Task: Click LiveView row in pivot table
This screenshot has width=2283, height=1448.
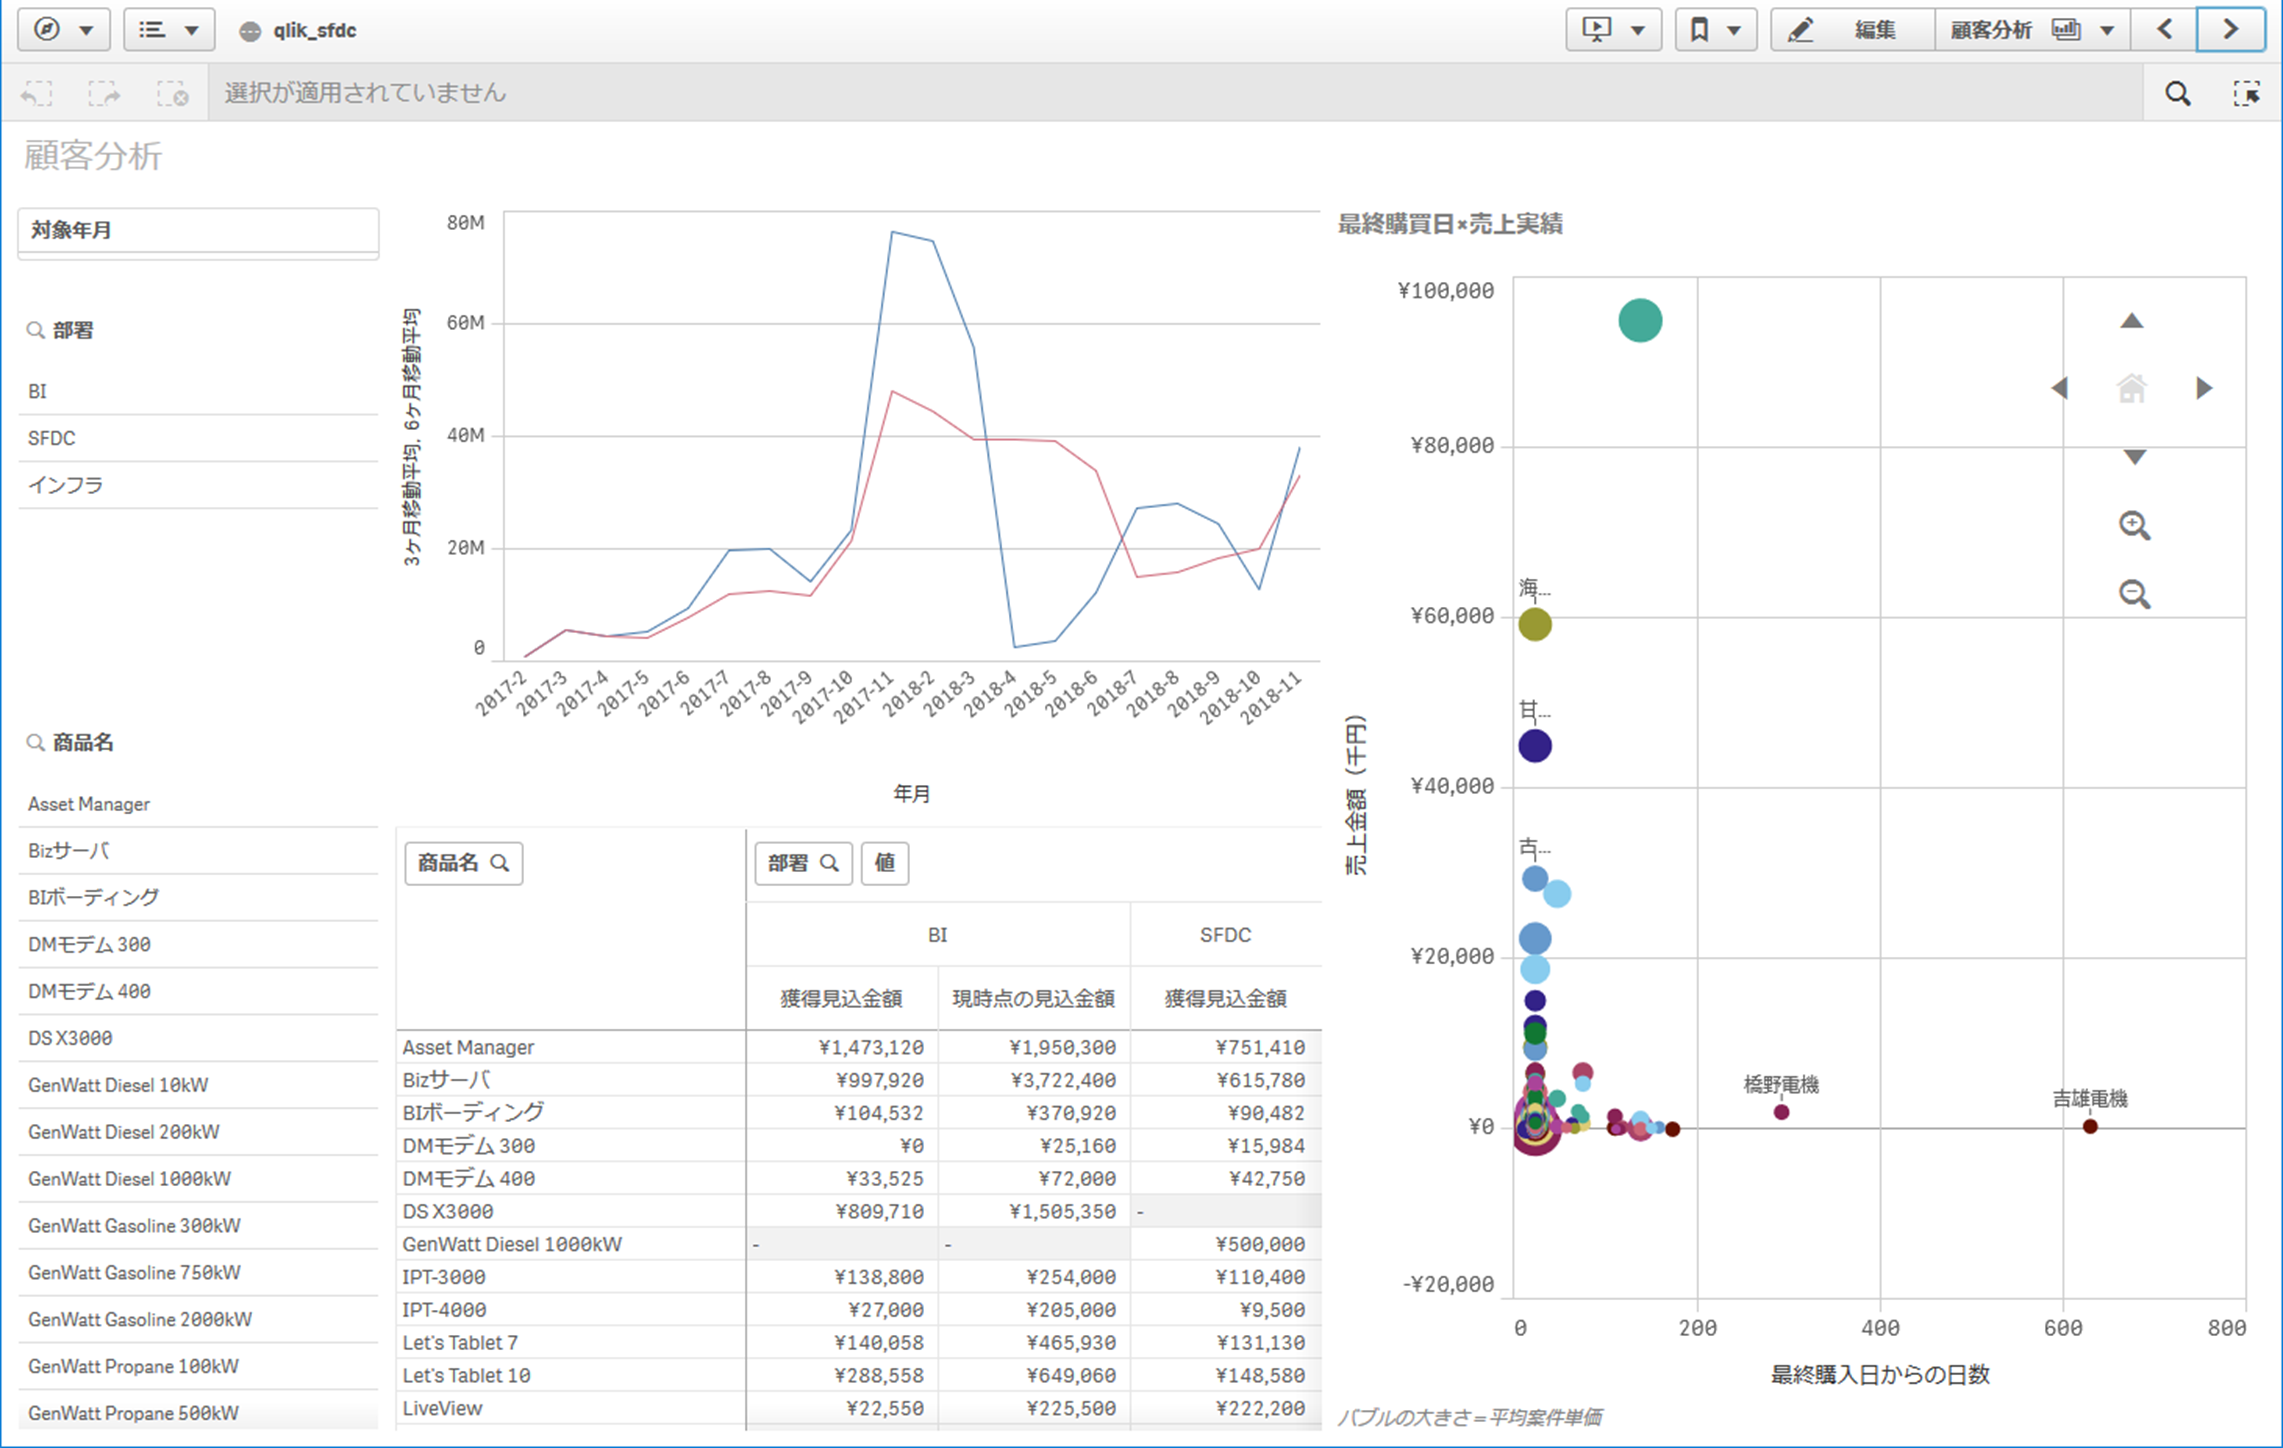Action: (571, 1408)
